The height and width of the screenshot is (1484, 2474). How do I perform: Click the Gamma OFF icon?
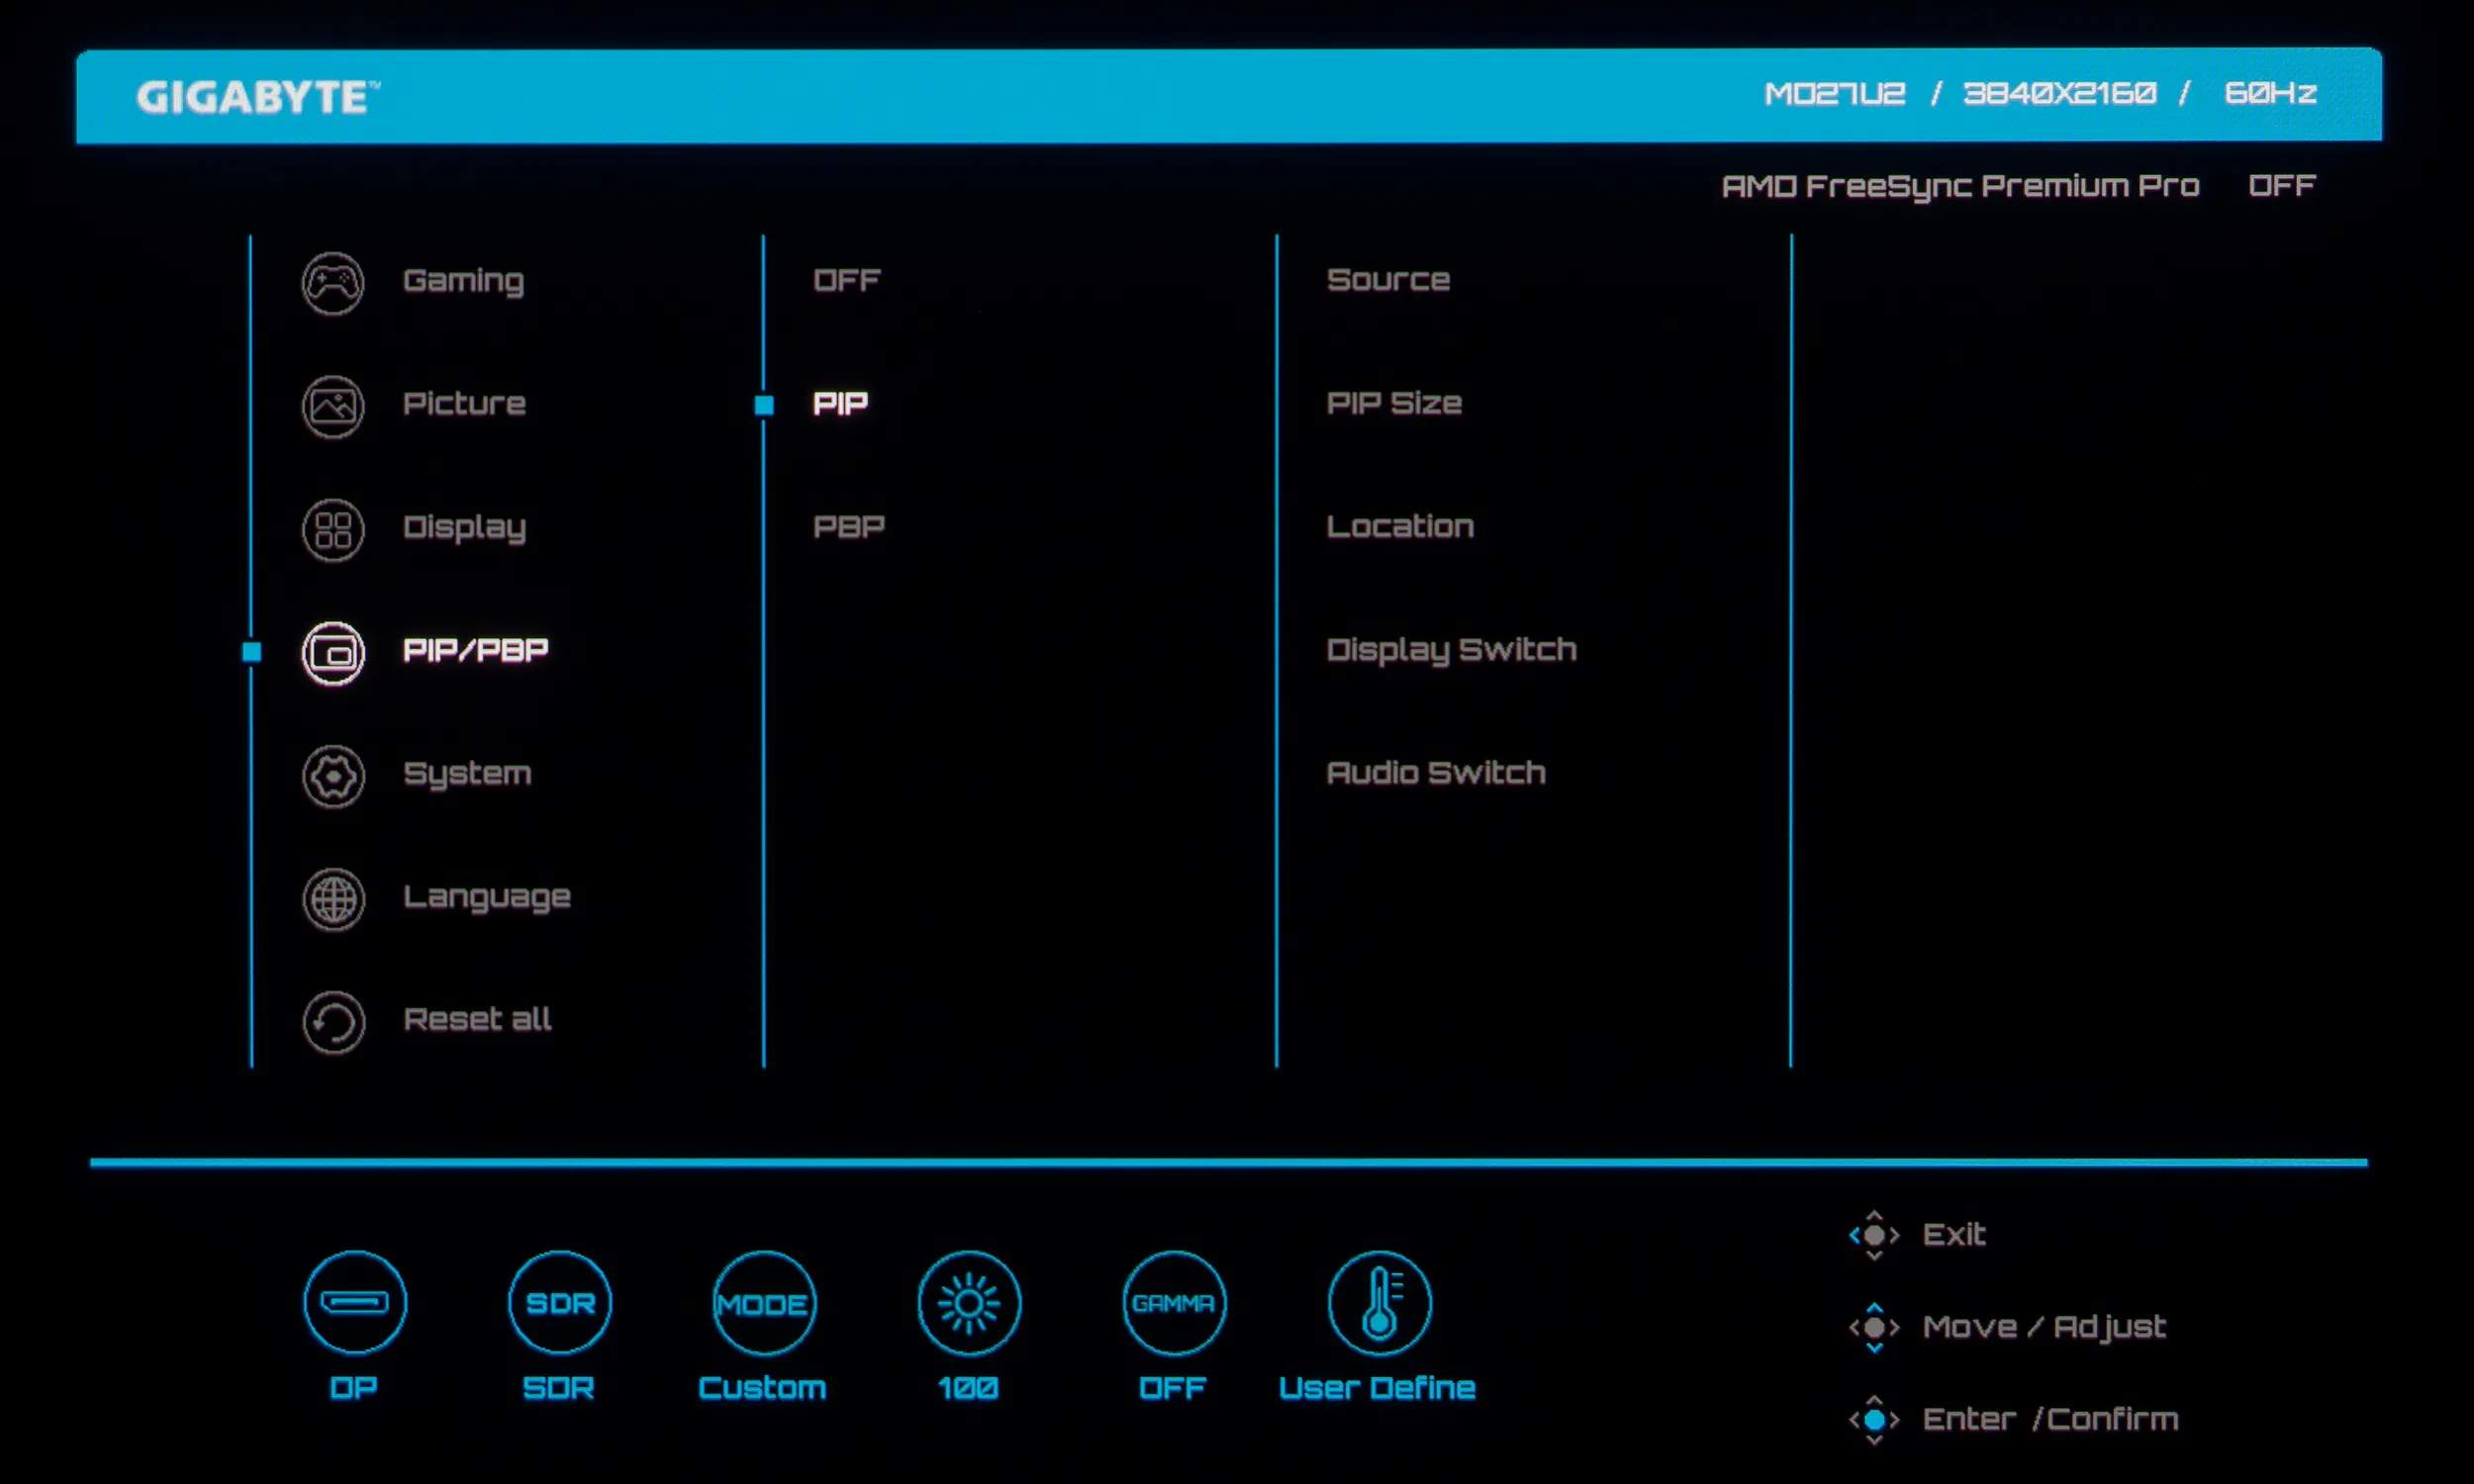1174,1302
